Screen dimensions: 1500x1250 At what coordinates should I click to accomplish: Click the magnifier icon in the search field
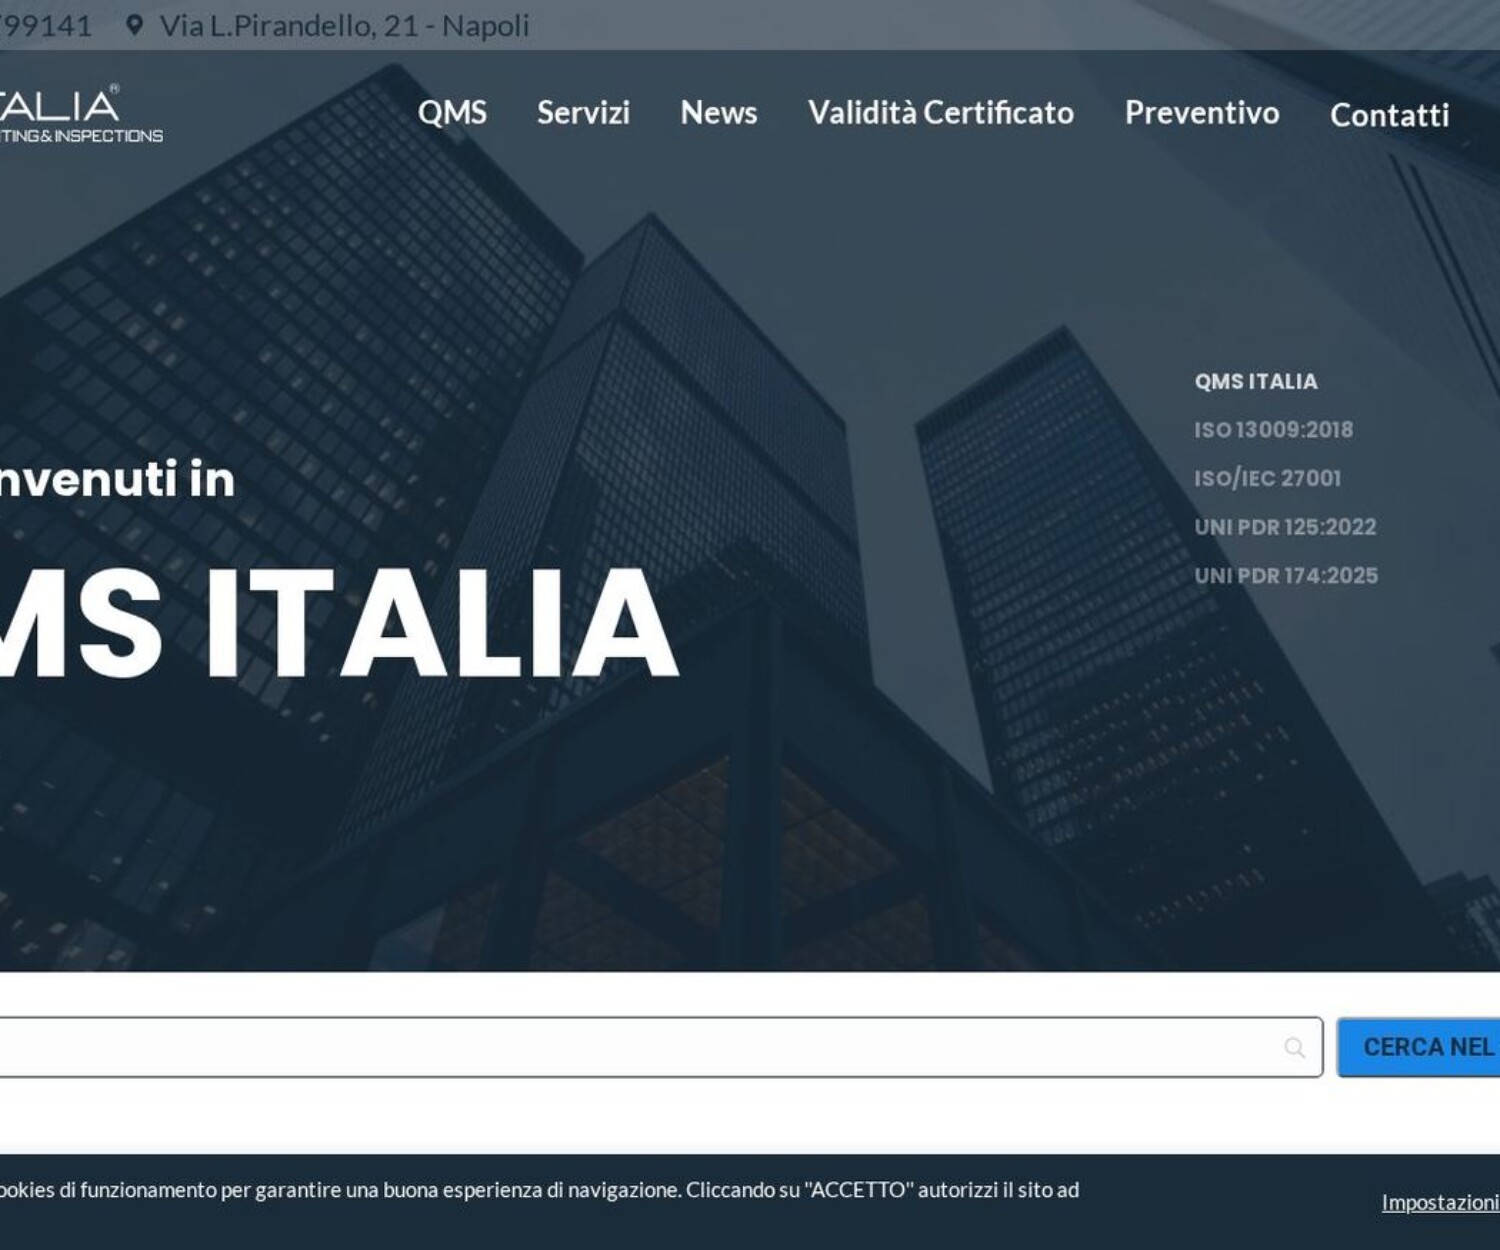pos(1295,1047)
